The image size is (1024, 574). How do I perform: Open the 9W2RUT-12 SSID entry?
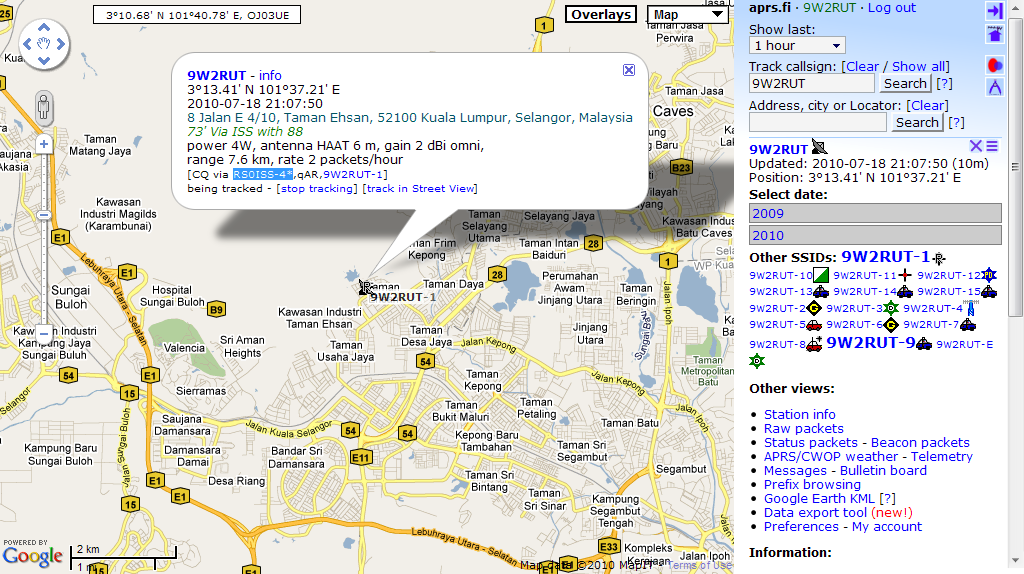pyautogui.click(x=949, y=276)
